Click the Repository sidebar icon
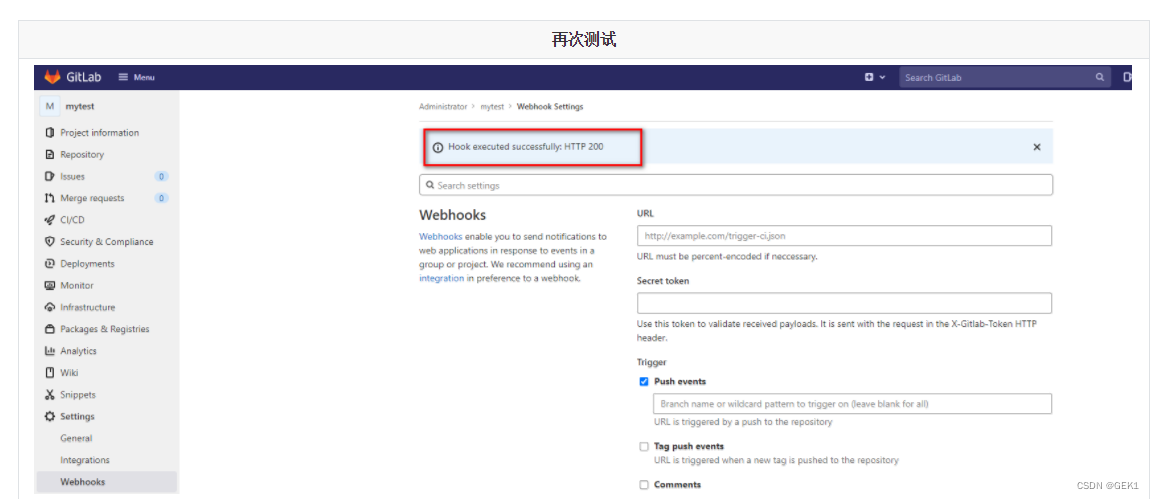1154x499 pixels. click(x=50, y=155)
